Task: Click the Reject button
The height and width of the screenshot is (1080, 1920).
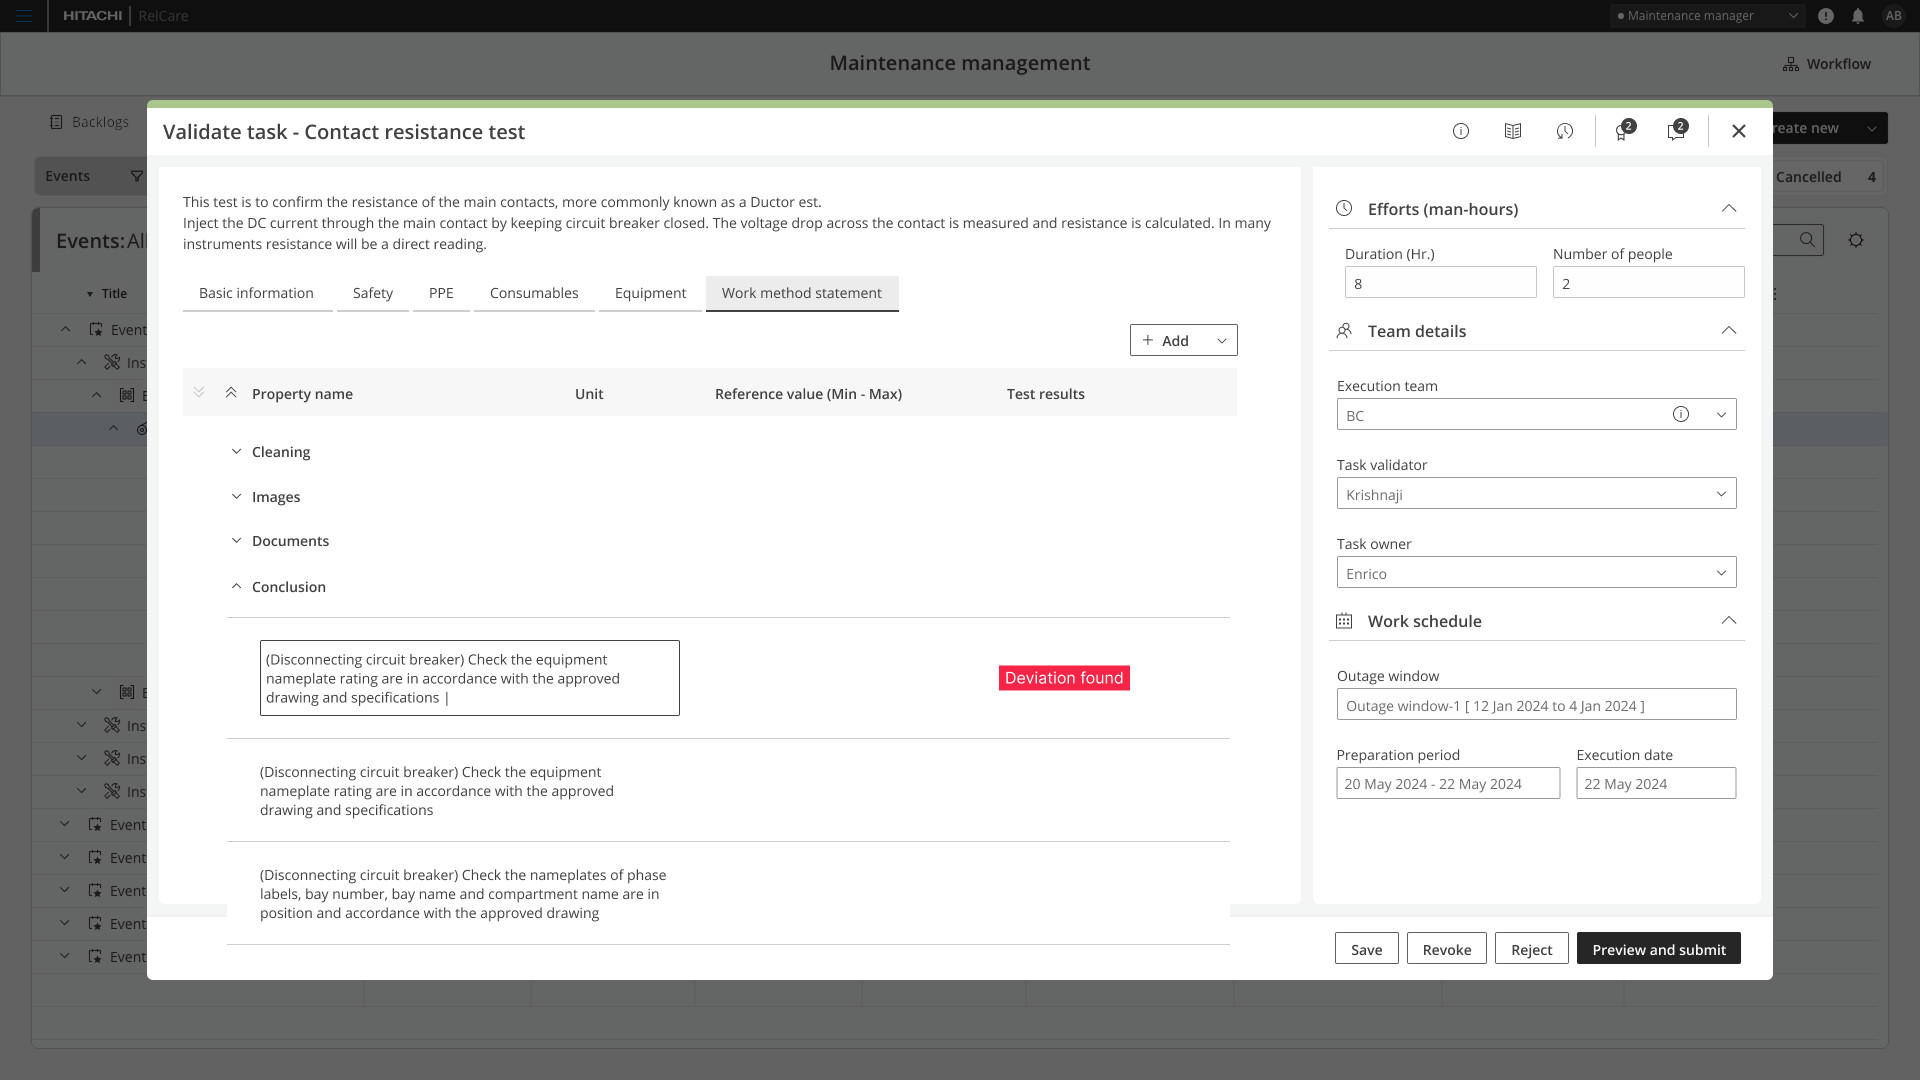Action: tap(1531, 948)
